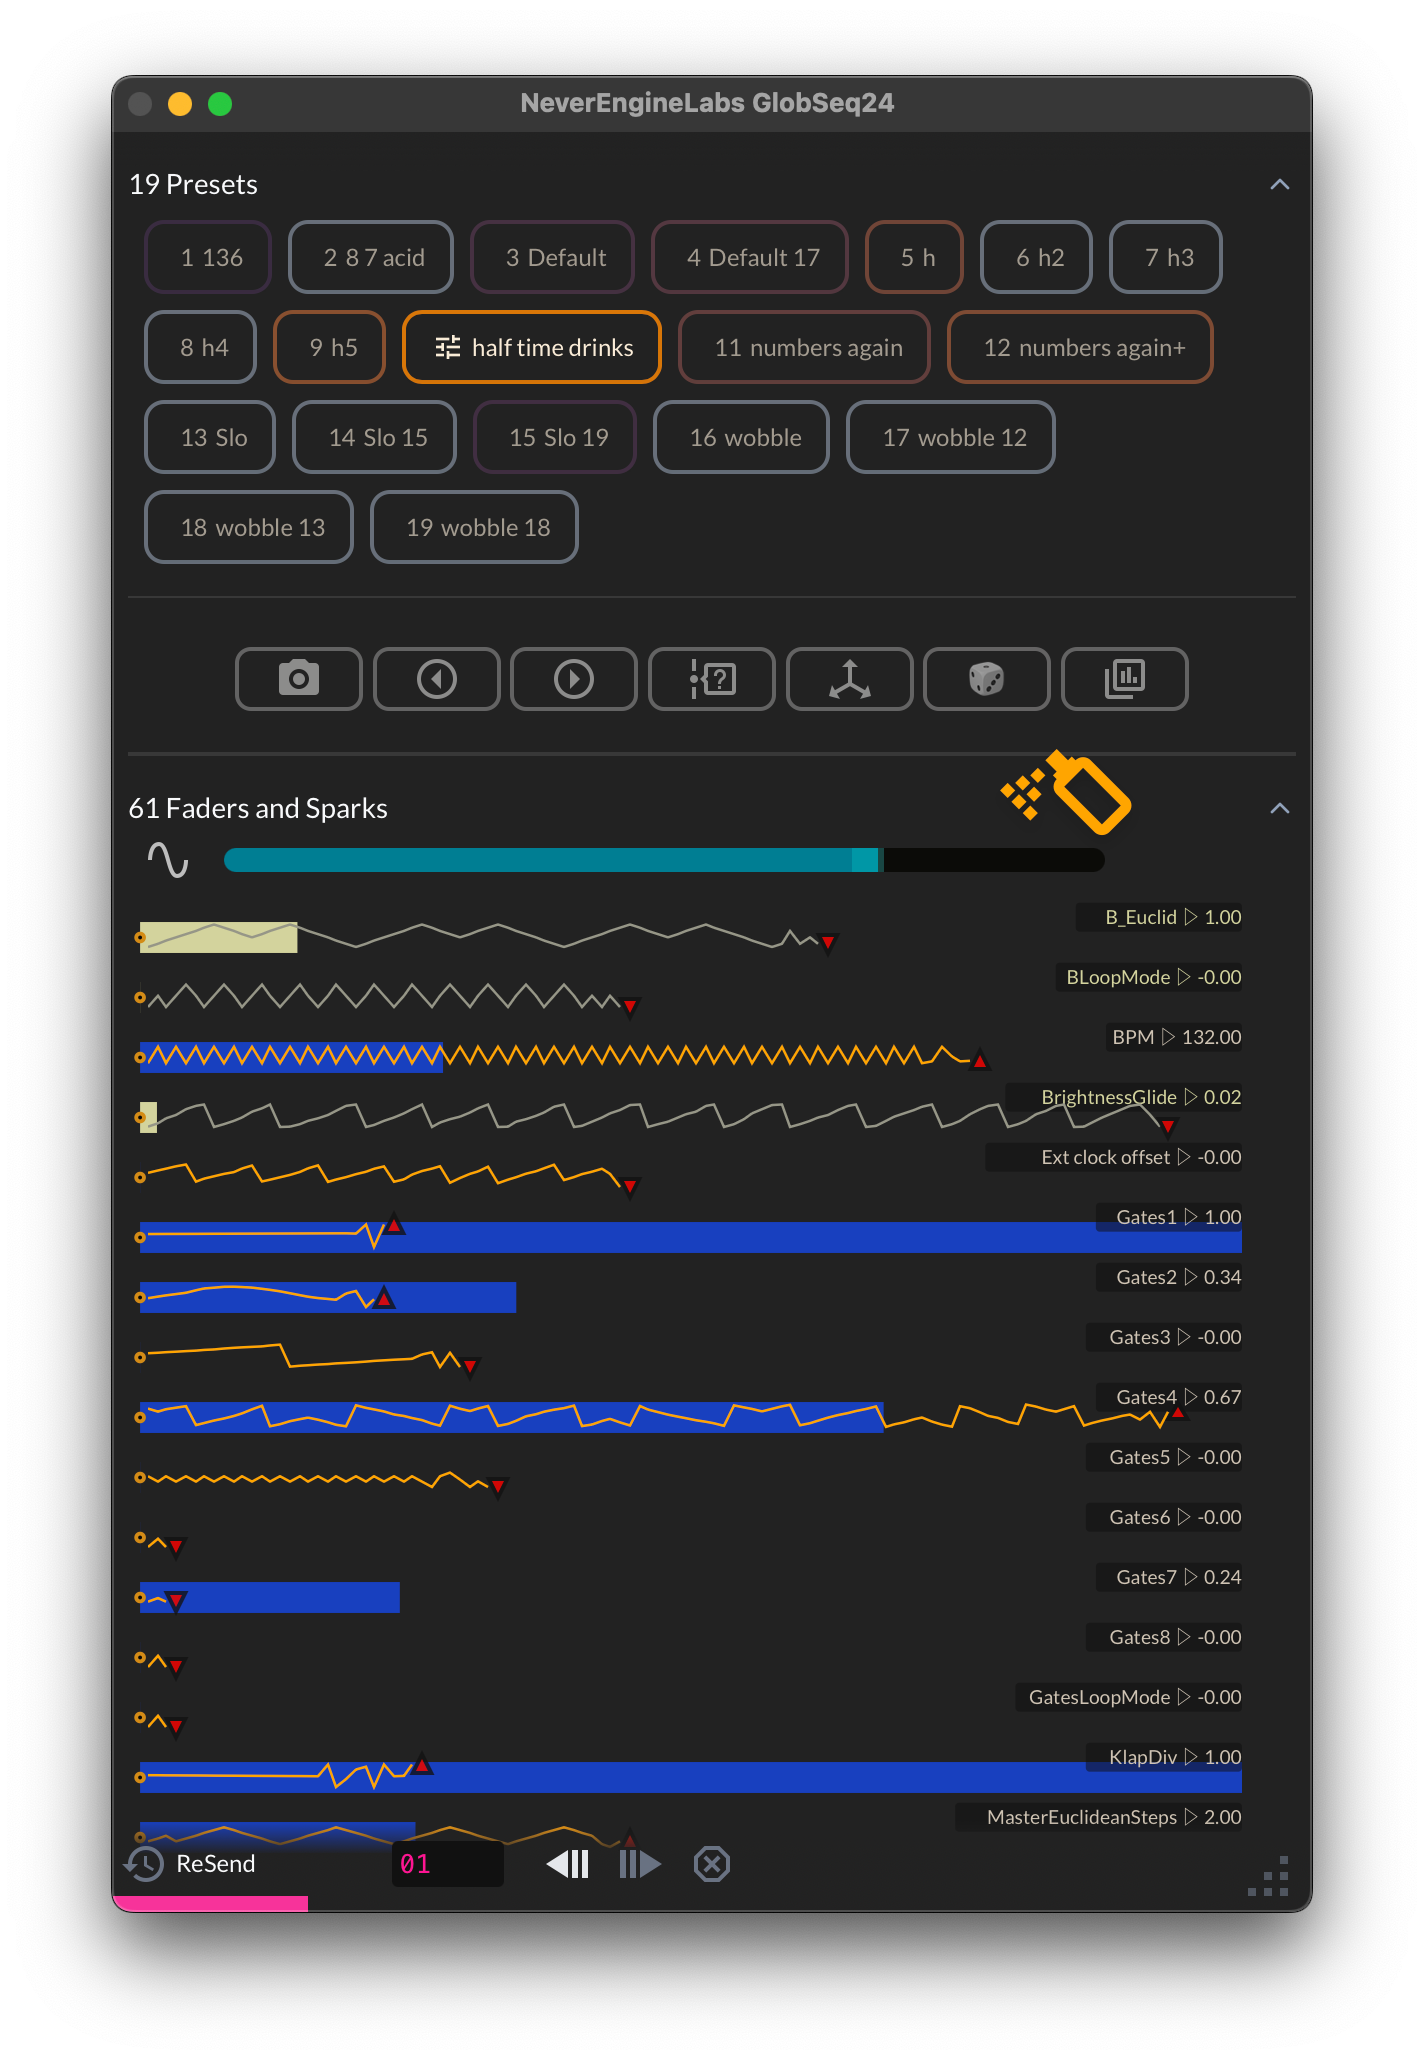Click the stacked chart icon

tap(1124, 679)
